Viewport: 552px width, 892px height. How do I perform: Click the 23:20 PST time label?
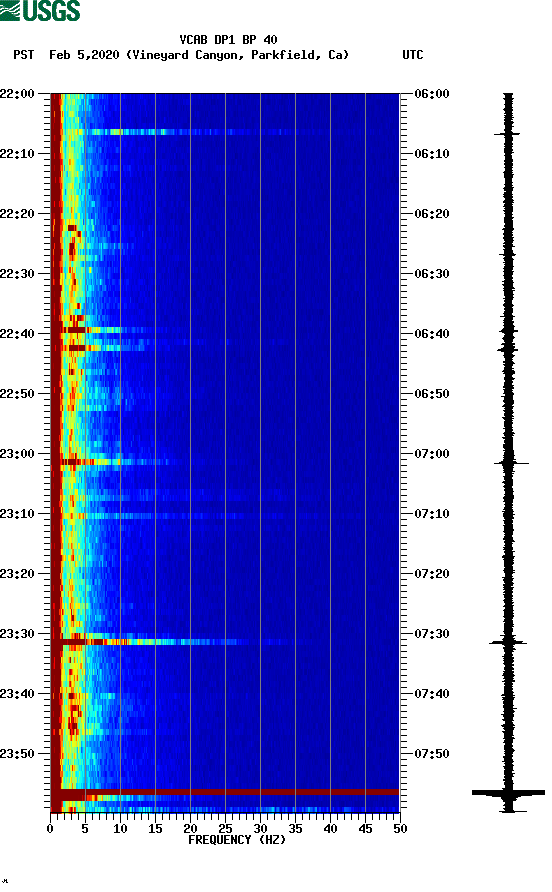click(x=17, y=574)
